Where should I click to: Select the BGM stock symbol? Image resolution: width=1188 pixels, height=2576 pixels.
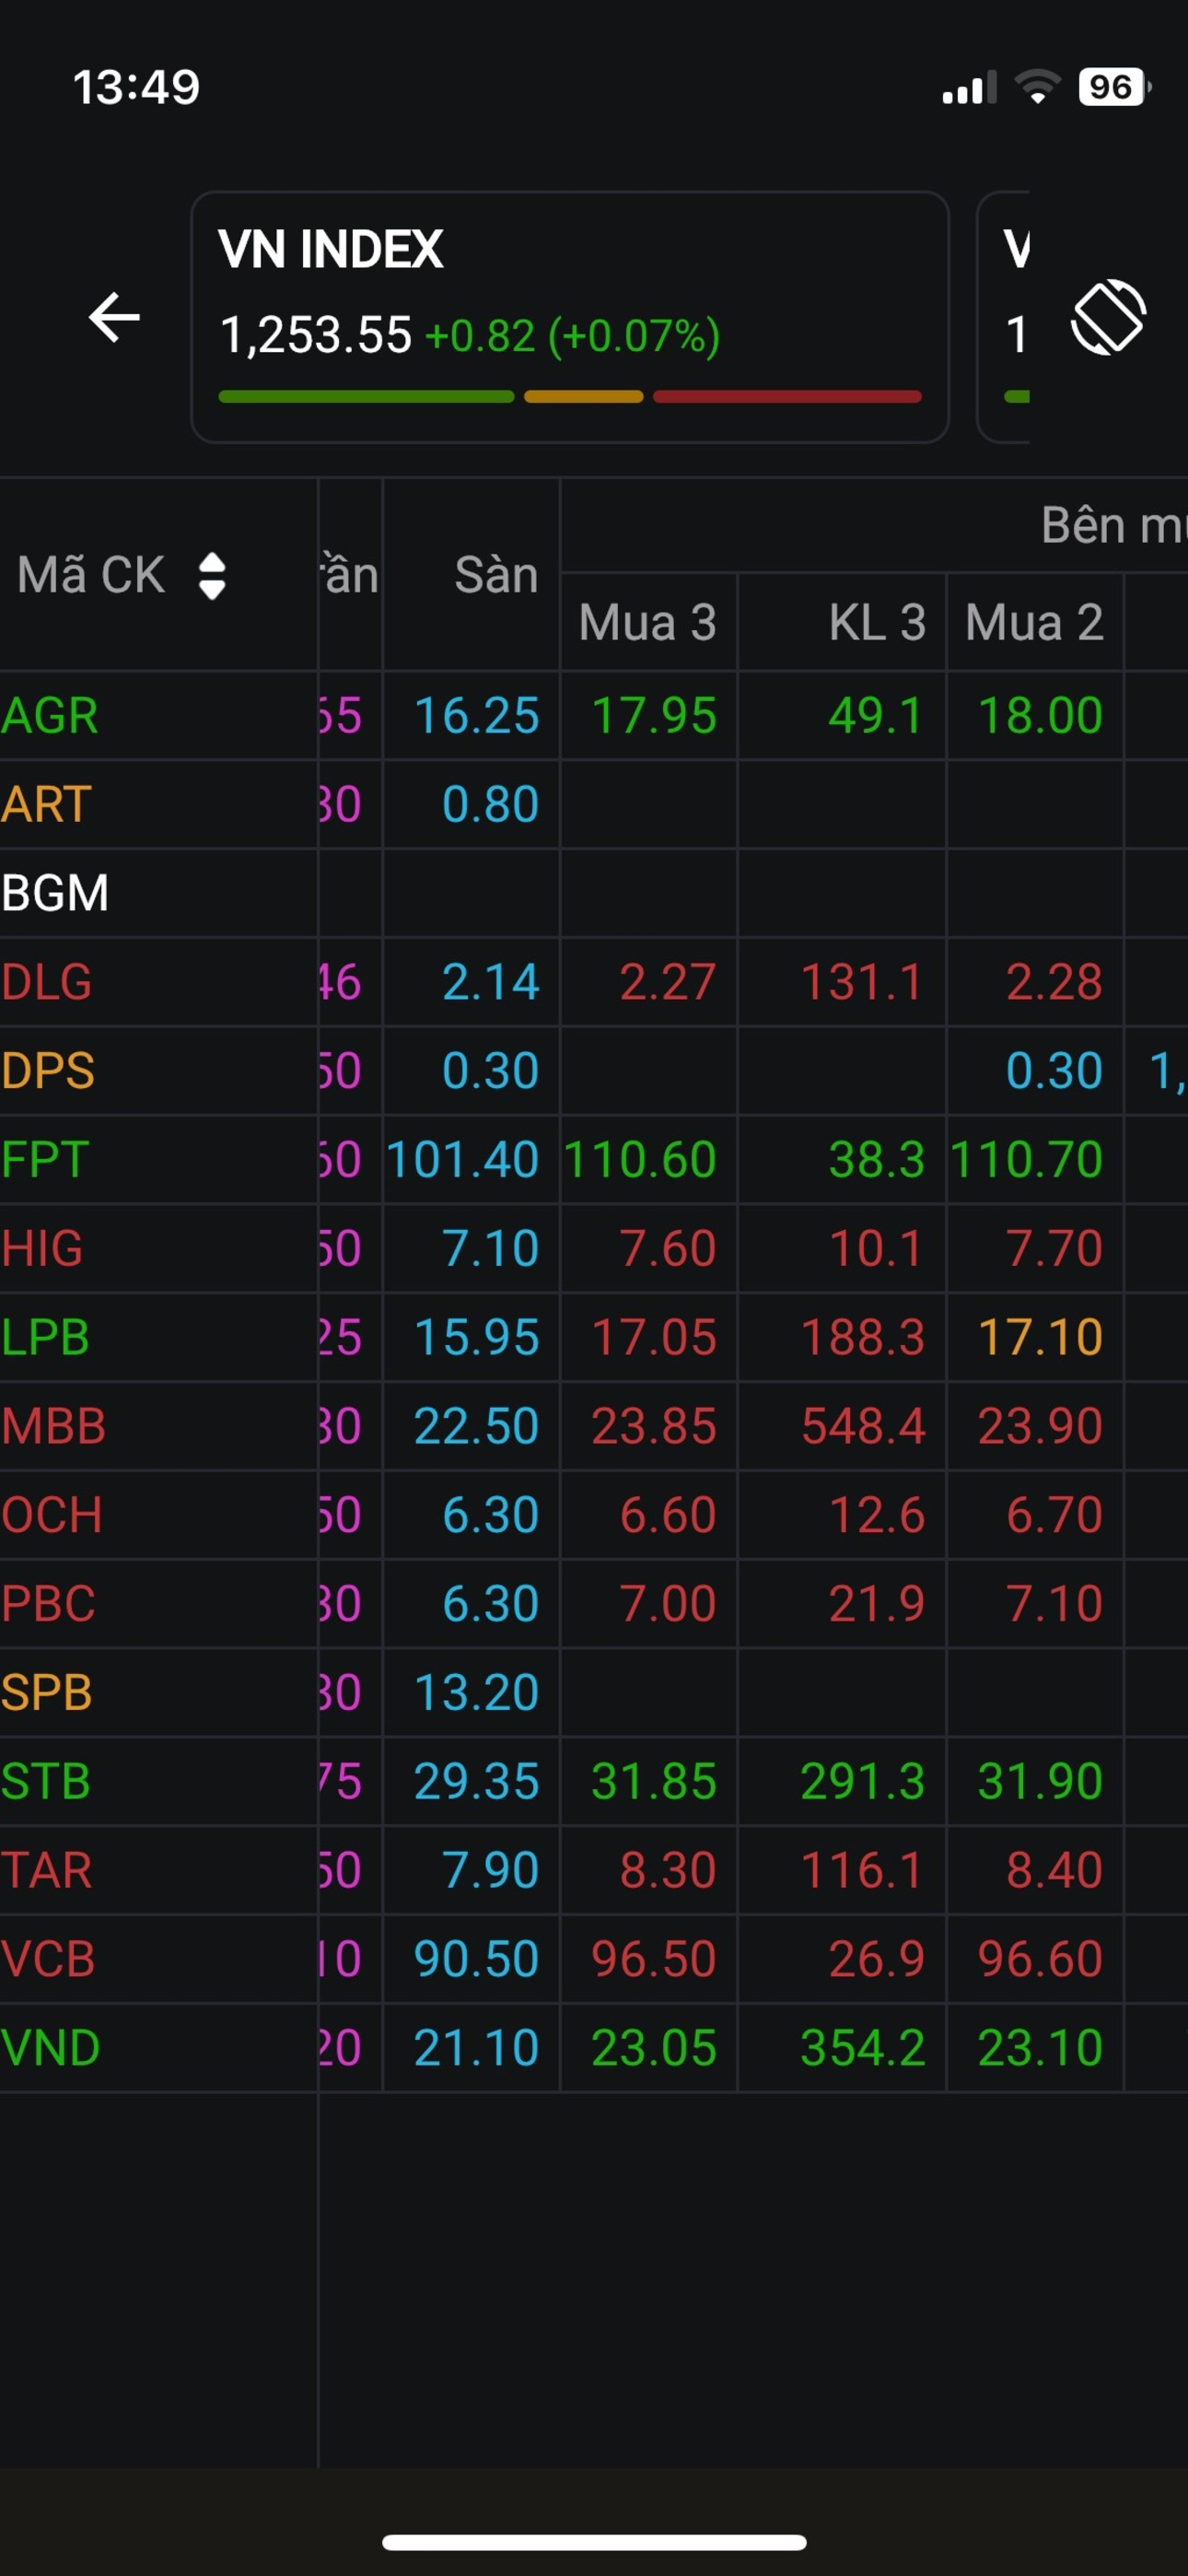(x=55, y=893)
